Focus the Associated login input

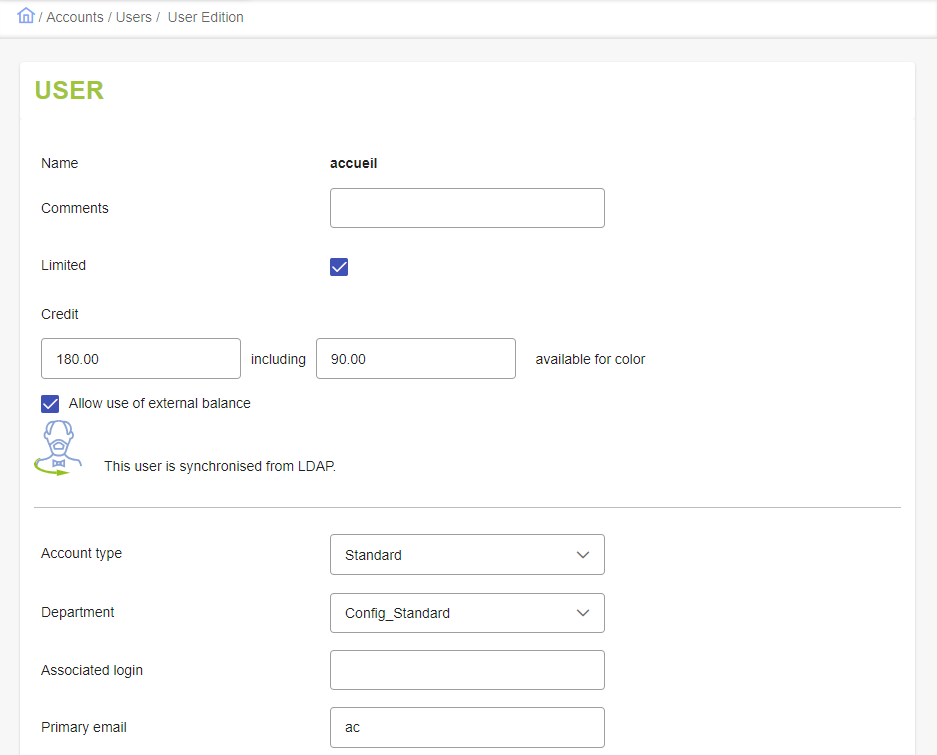point(467,670)
